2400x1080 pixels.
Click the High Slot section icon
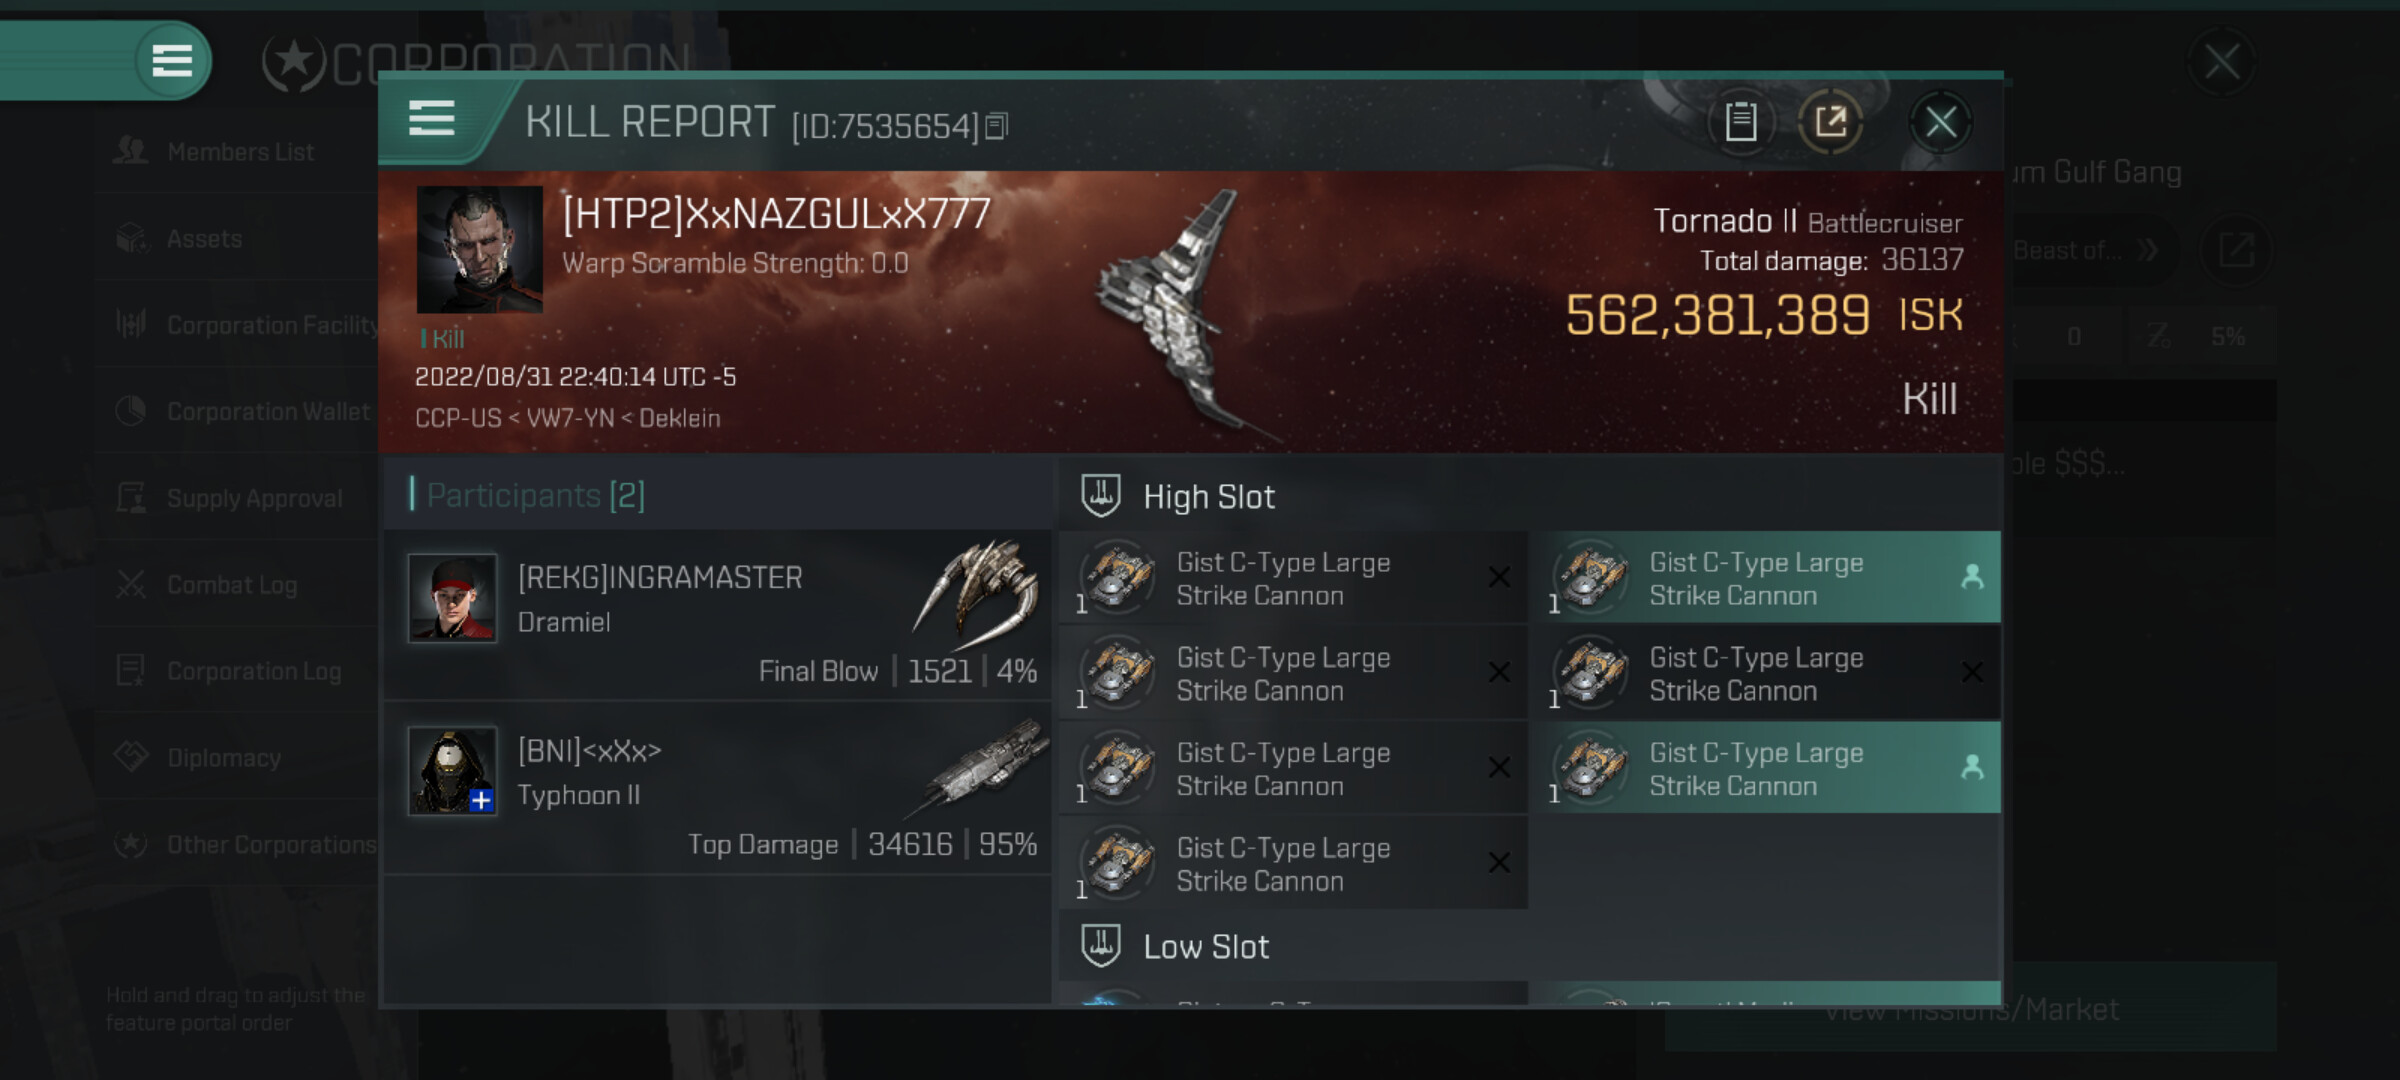point(1101,496)
